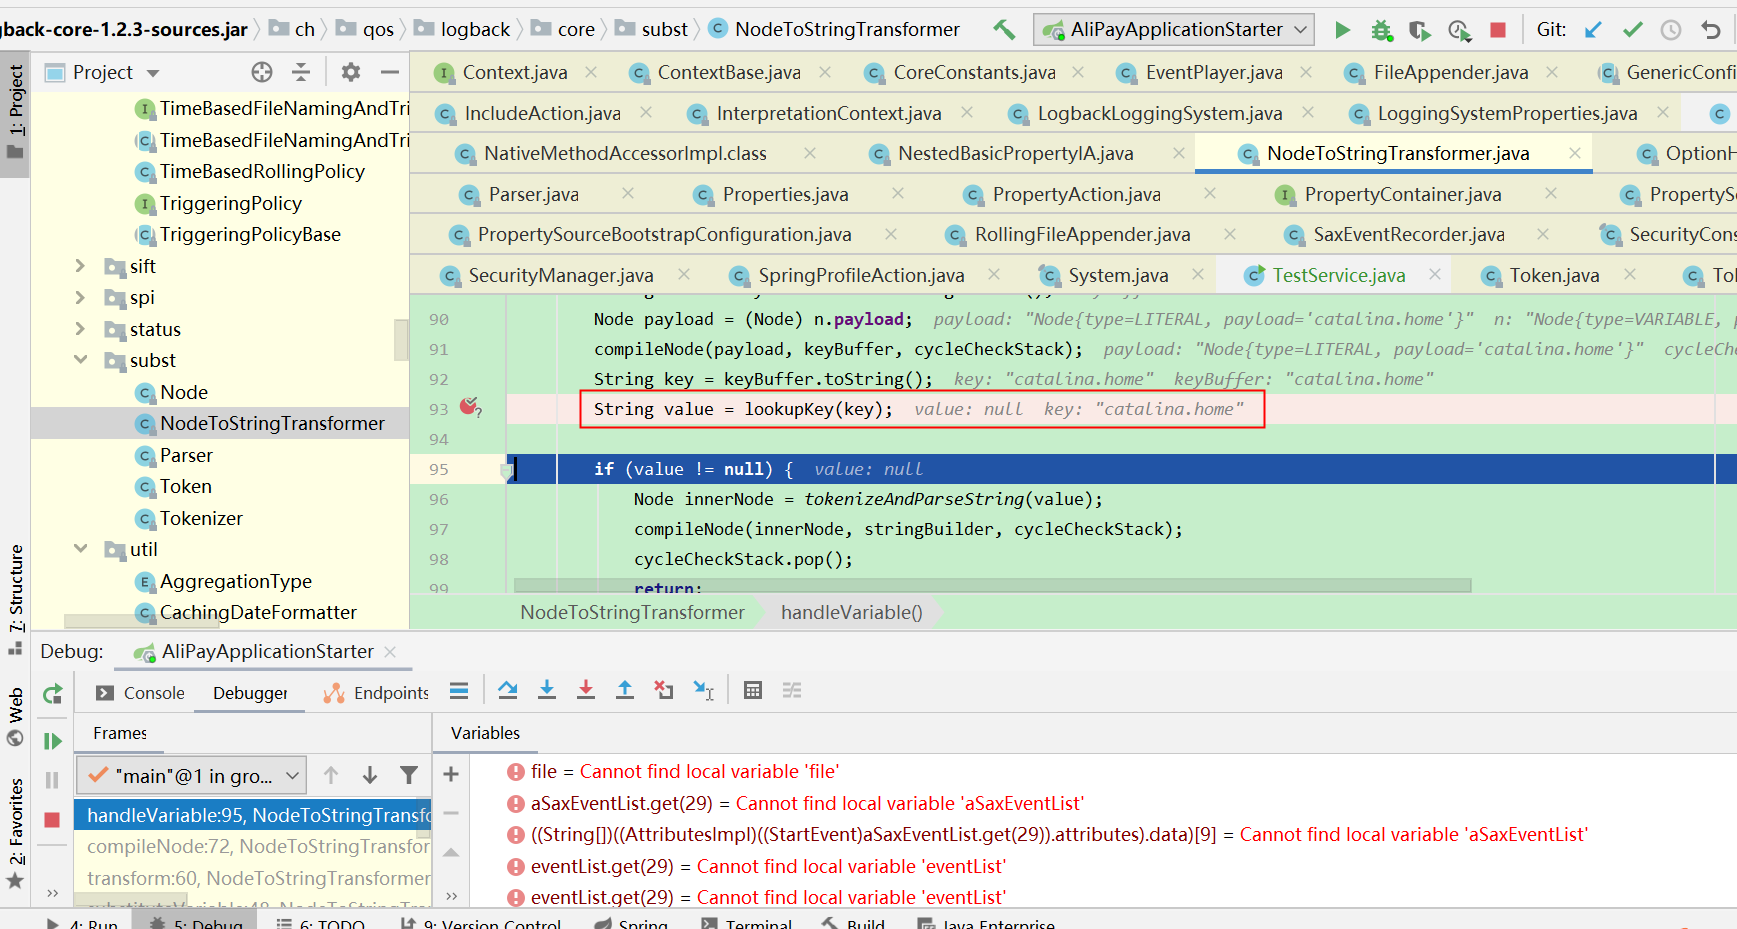Click subst breadcrumb in navigation bar
Image resolution: width=1737 pixels, height=929 pixels.
pyautogui.click(x=664, y=29)
